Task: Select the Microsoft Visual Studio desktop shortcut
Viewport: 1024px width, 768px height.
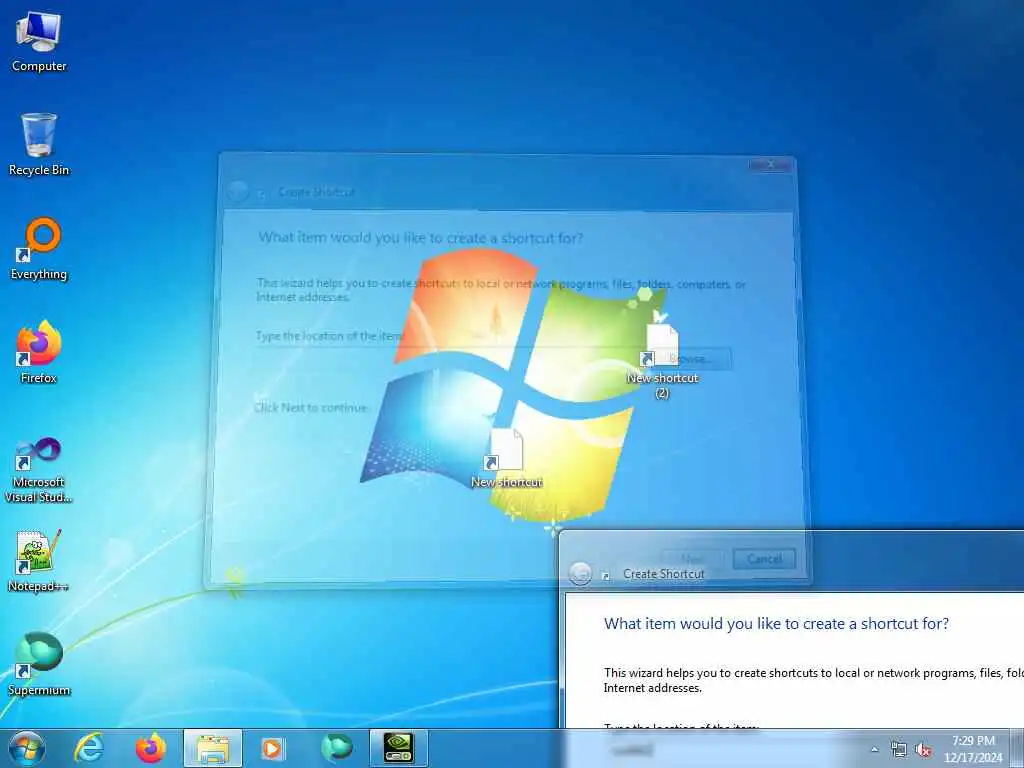Action: pyautogui.click(x=39, y=470)
